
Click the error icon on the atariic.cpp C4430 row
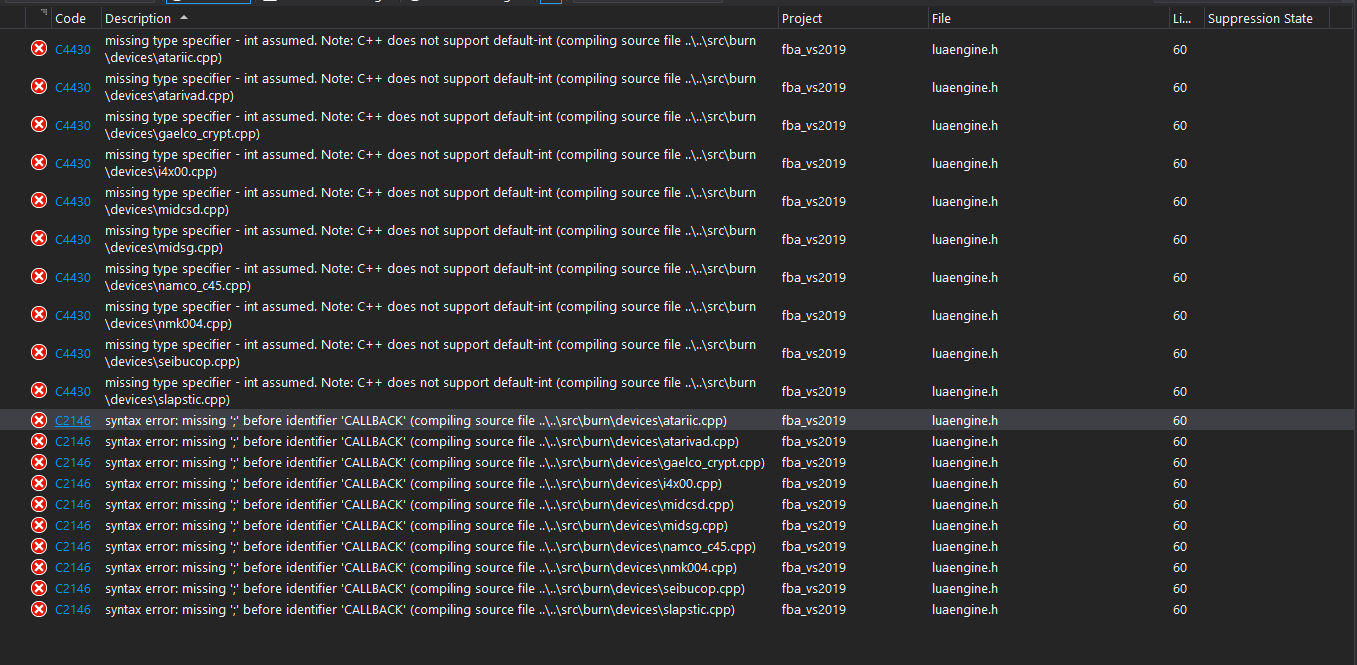(38, 47)
